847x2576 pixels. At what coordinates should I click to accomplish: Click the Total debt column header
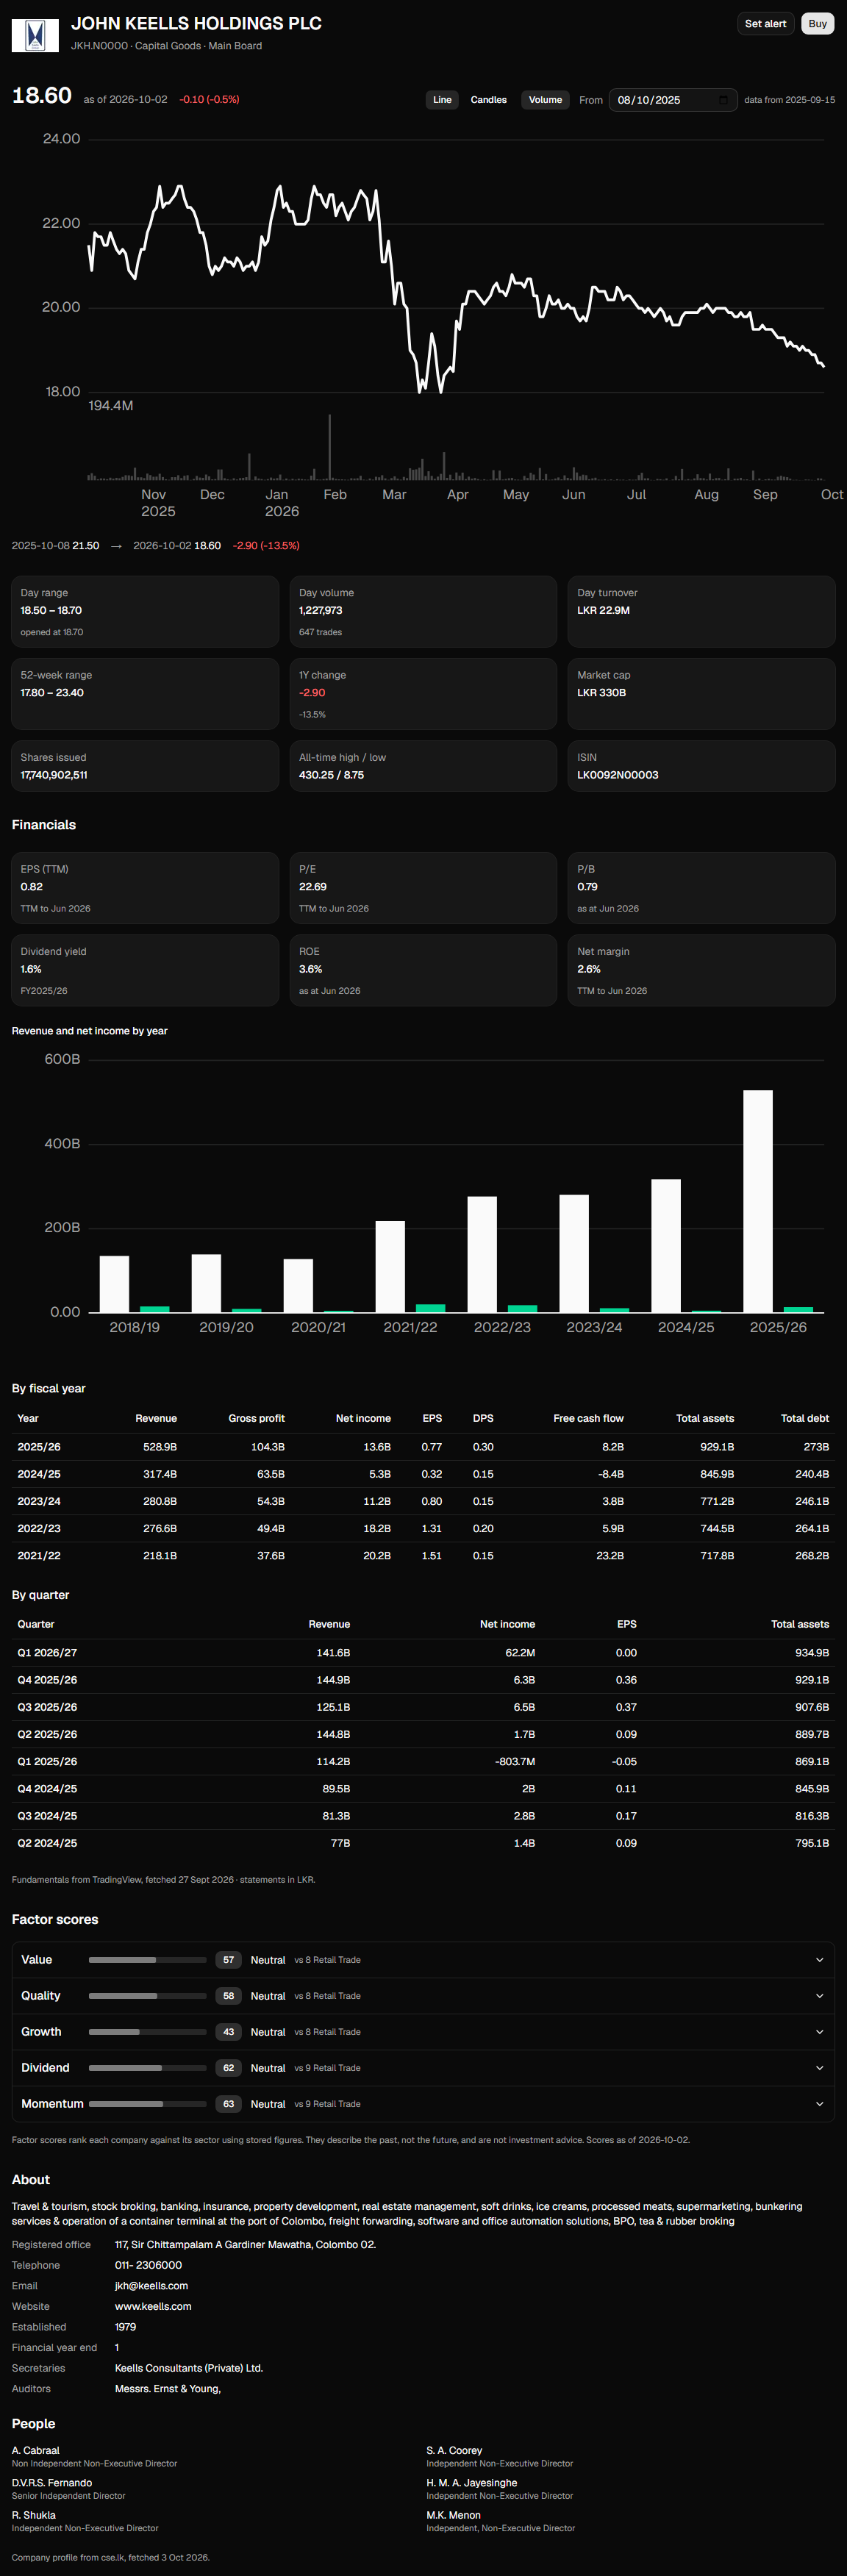click(x=805, y=1418)
